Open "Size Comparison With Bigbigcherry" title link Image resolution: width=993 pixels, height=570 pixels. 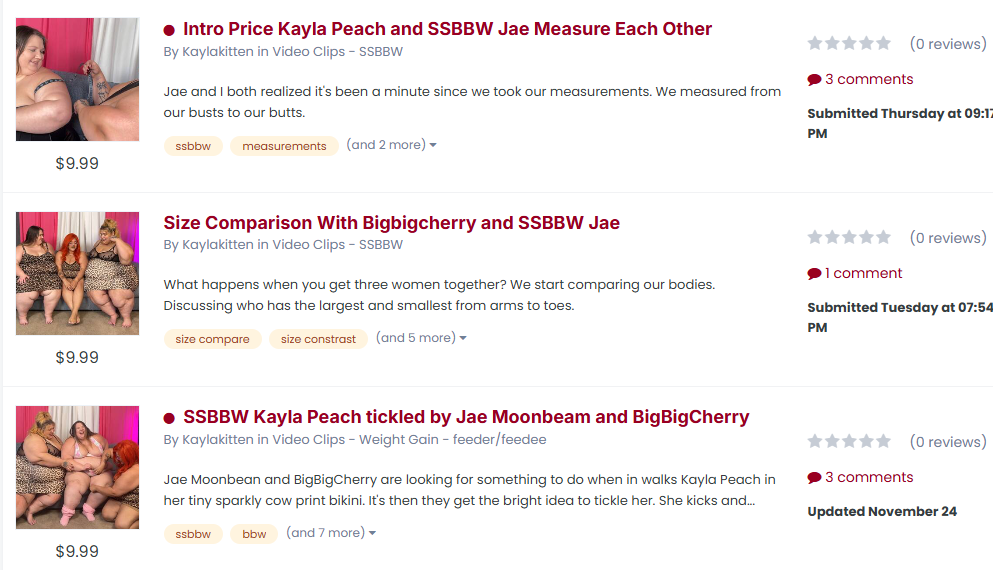(391, 223)
